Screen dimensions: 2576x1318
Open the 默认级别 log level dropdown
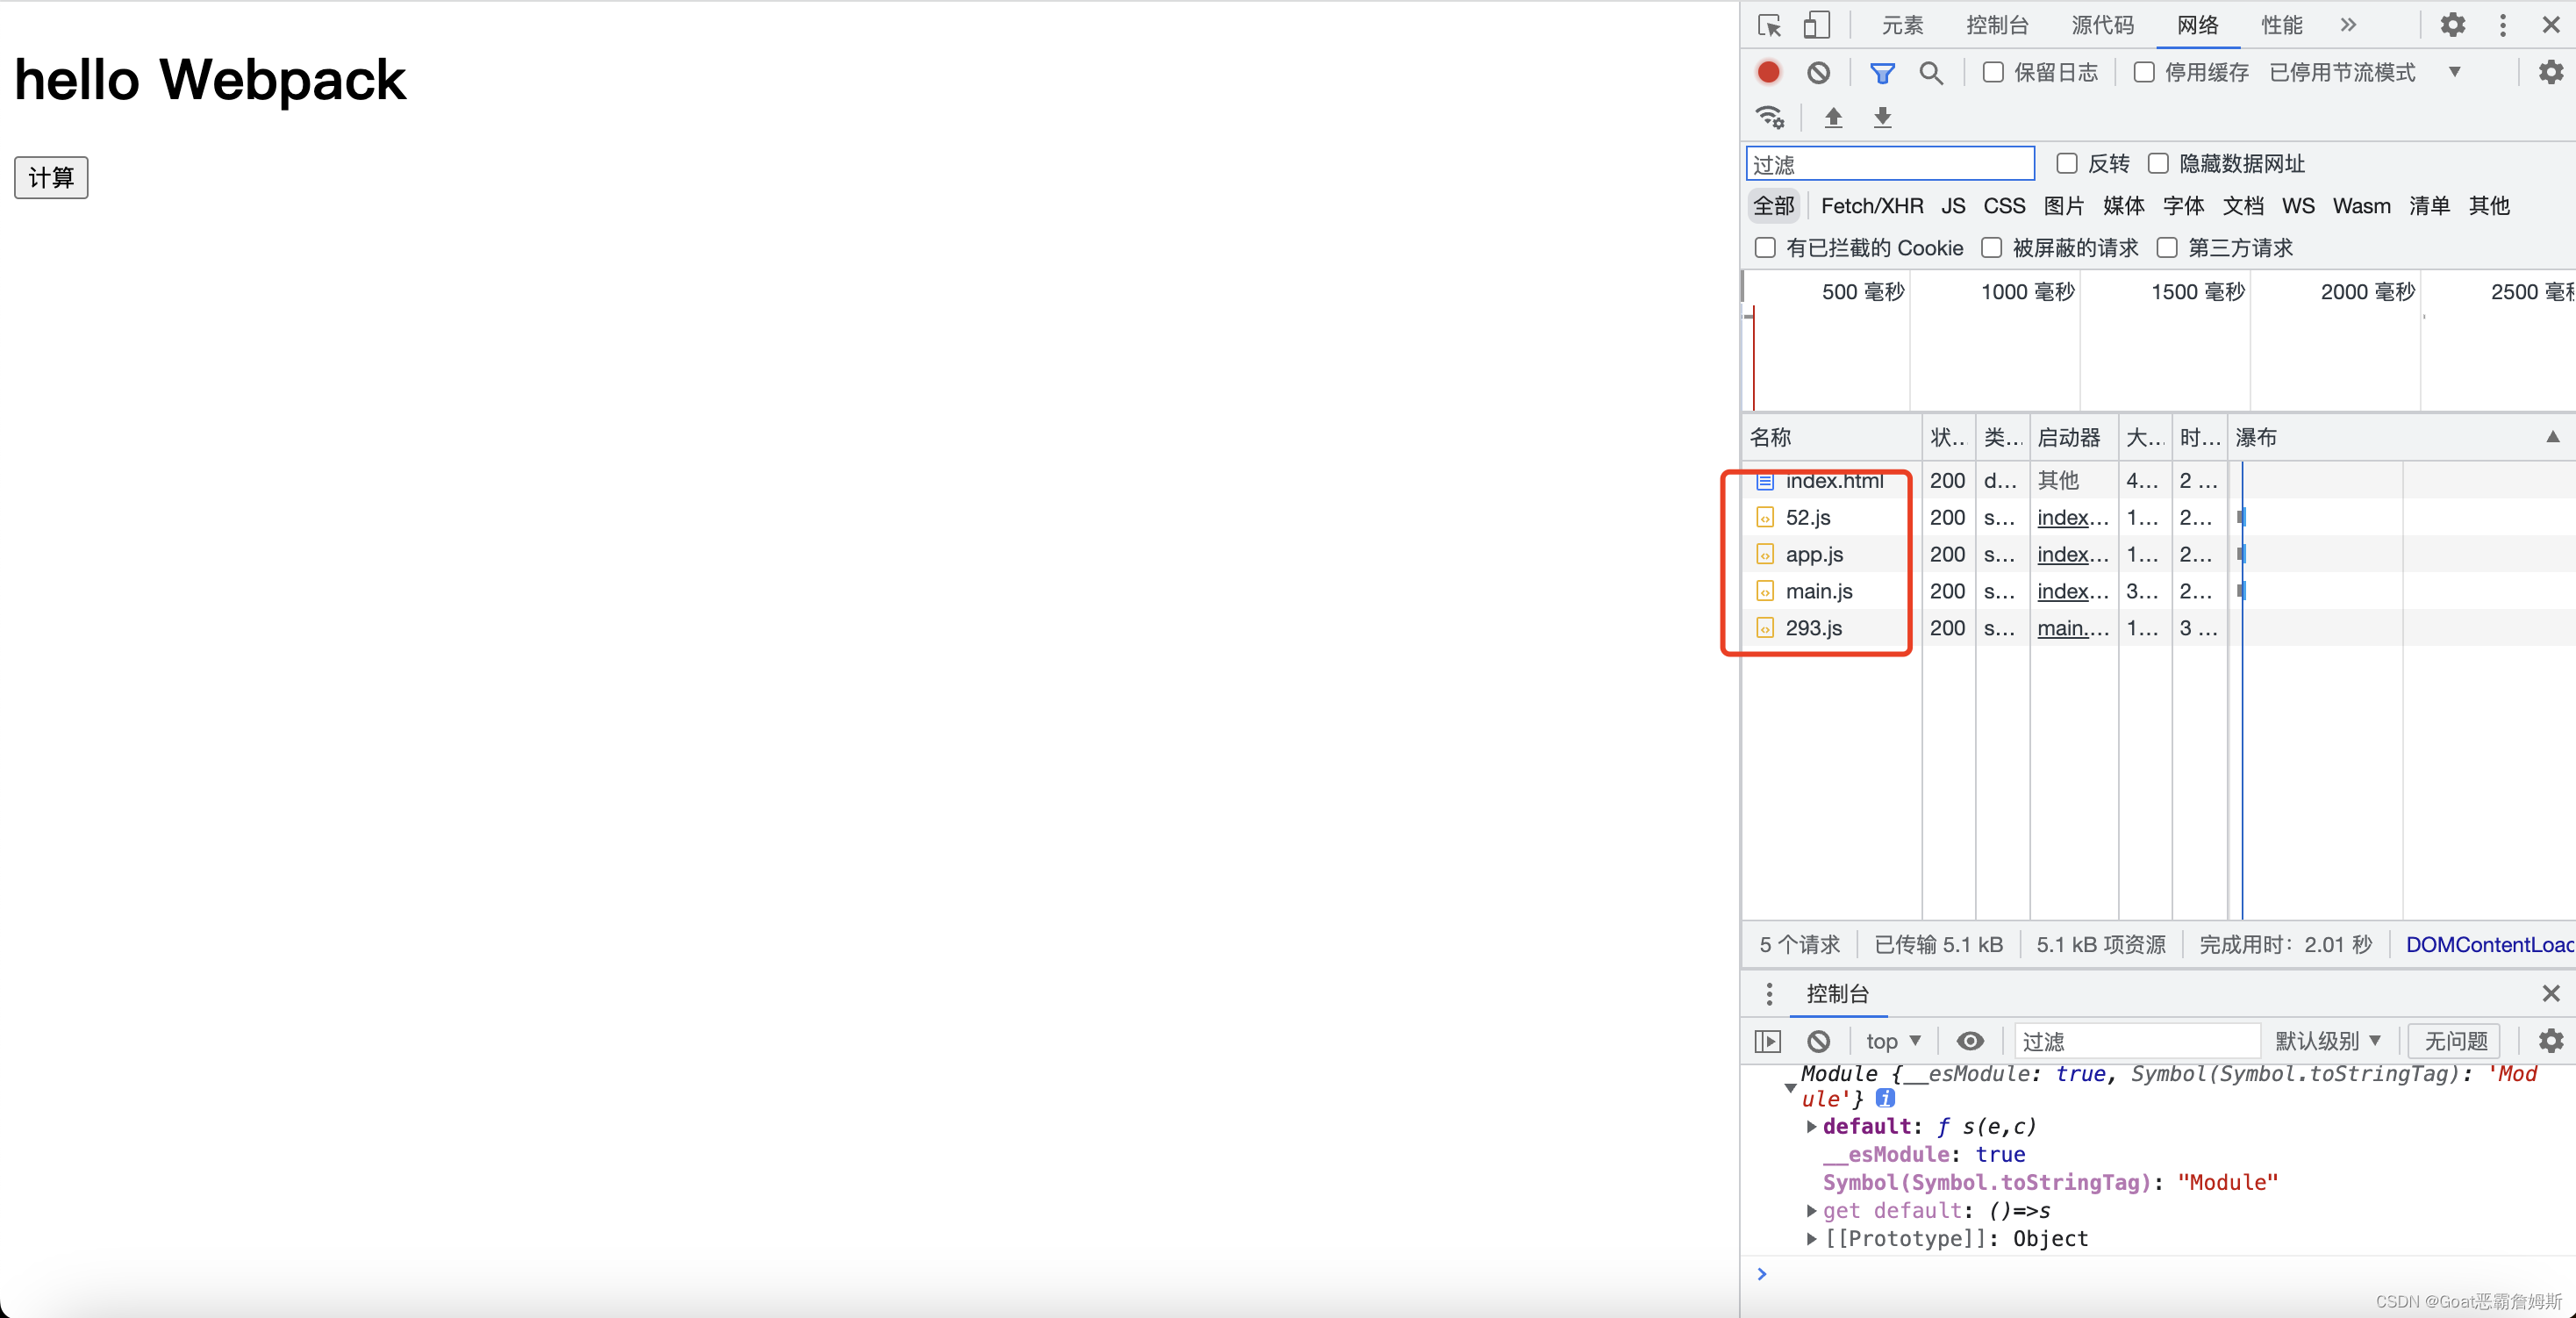pyautogui.click(x=2327, y=1041)
